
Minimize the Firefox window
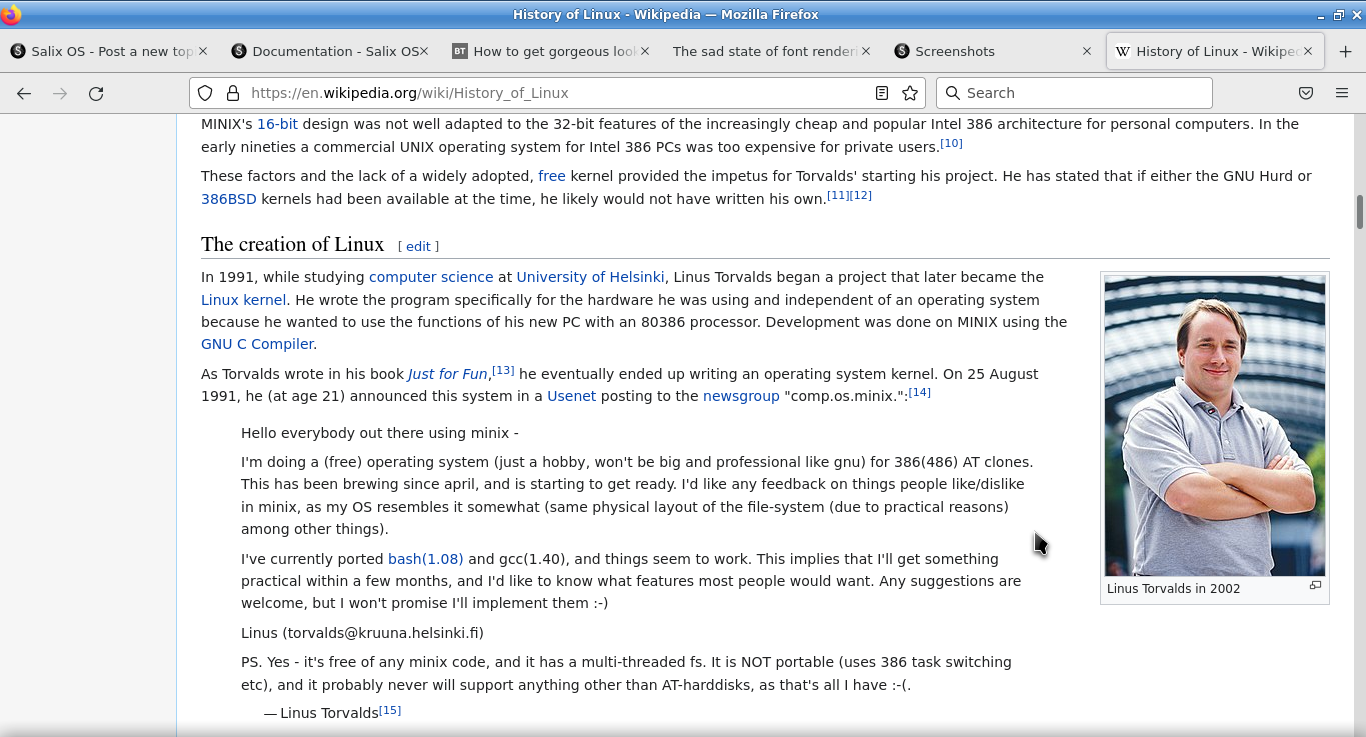[1322, 15]
